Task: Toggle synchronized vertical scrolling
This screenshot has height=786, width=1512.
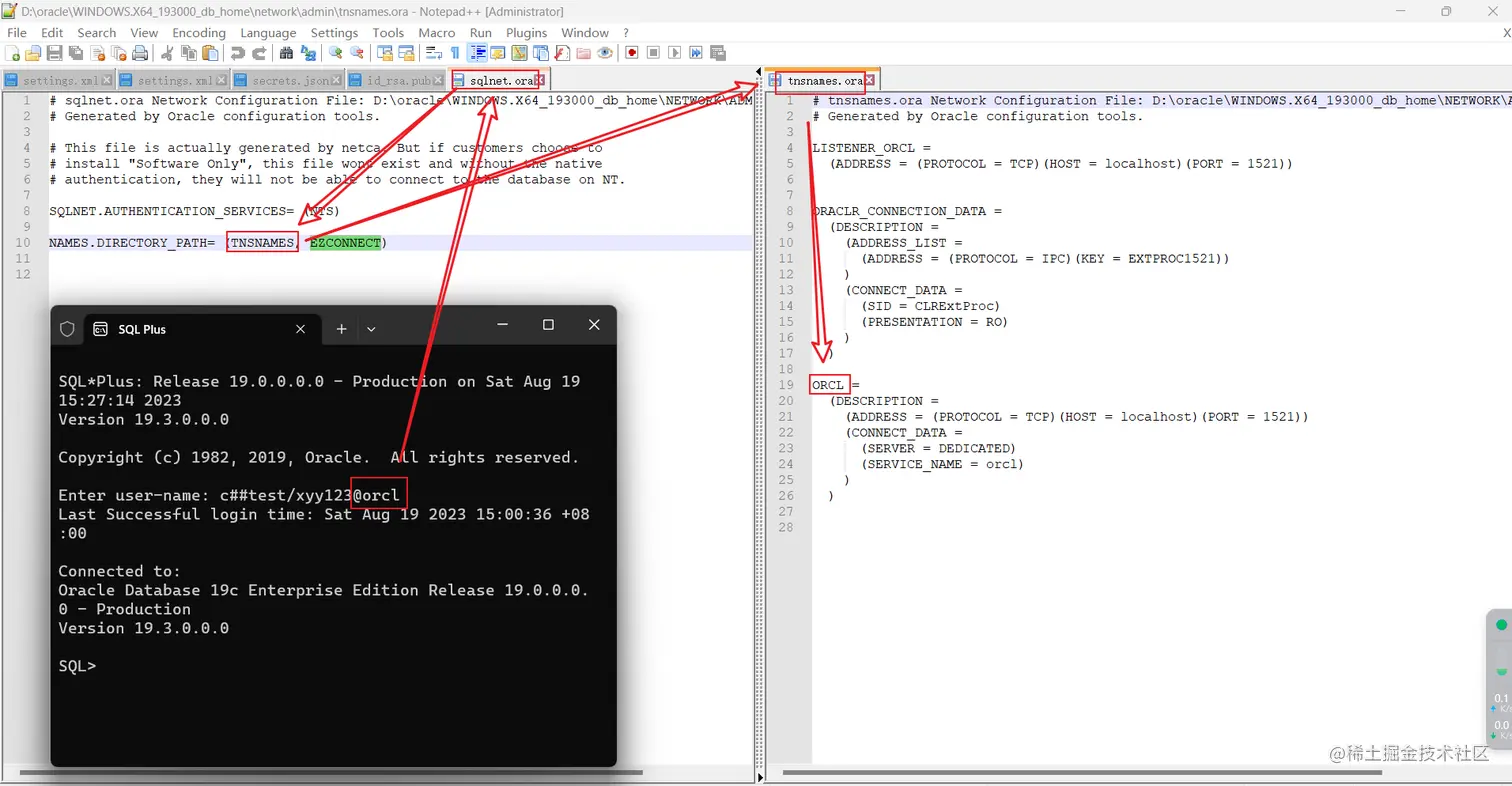Action: [384, 53]
